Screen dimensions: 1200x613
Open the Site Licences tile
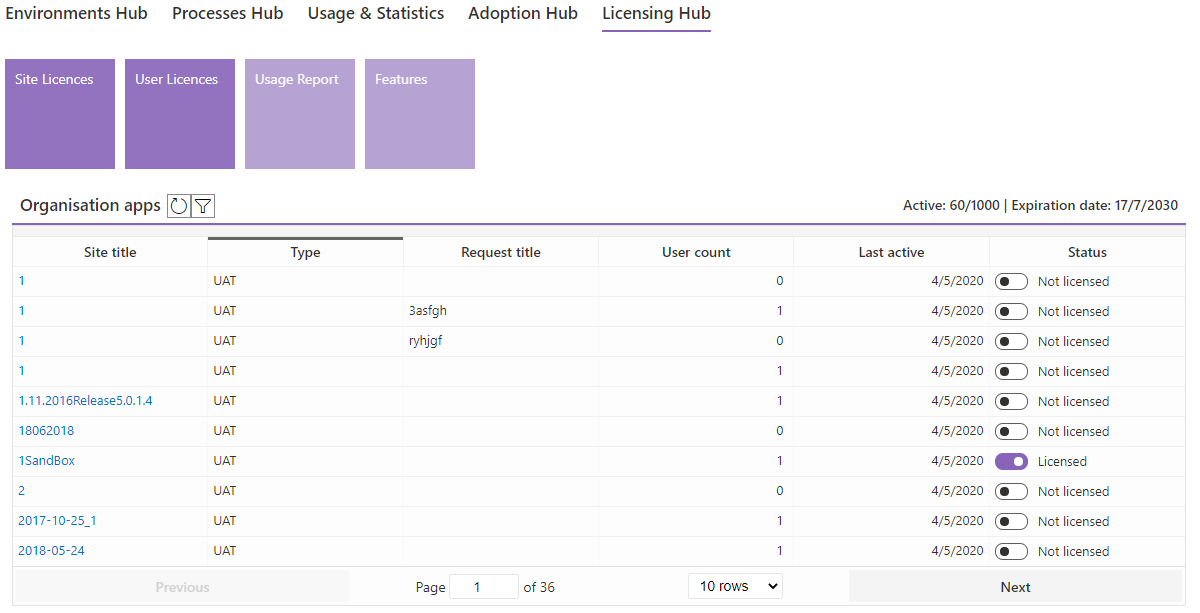point(60,114)
